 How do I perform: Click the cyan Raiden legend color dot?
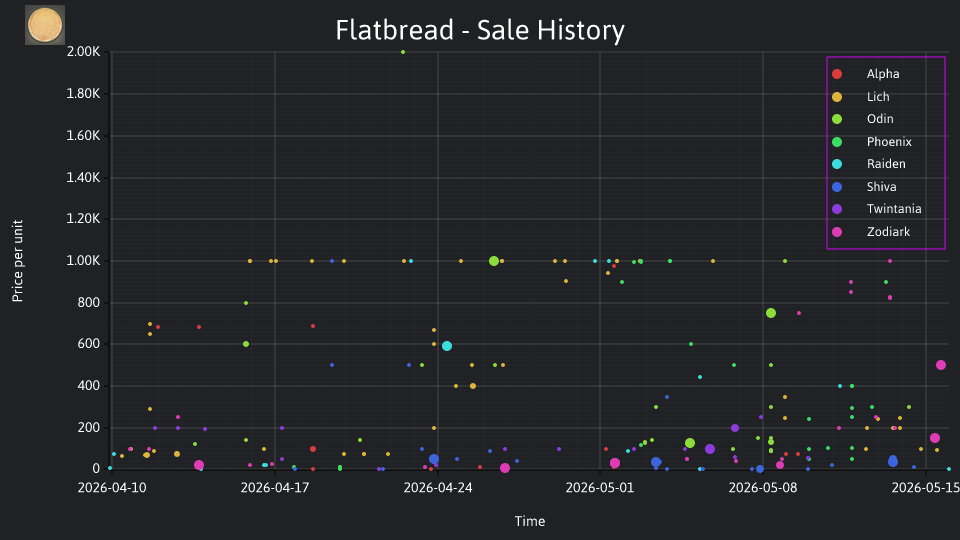837,164
